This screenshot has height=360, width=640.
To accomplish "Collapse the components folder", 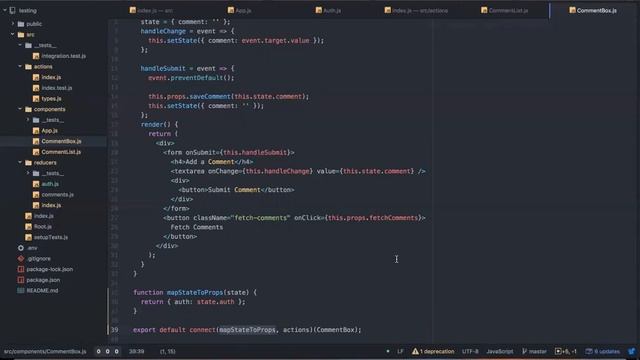I will coord(20,109).
